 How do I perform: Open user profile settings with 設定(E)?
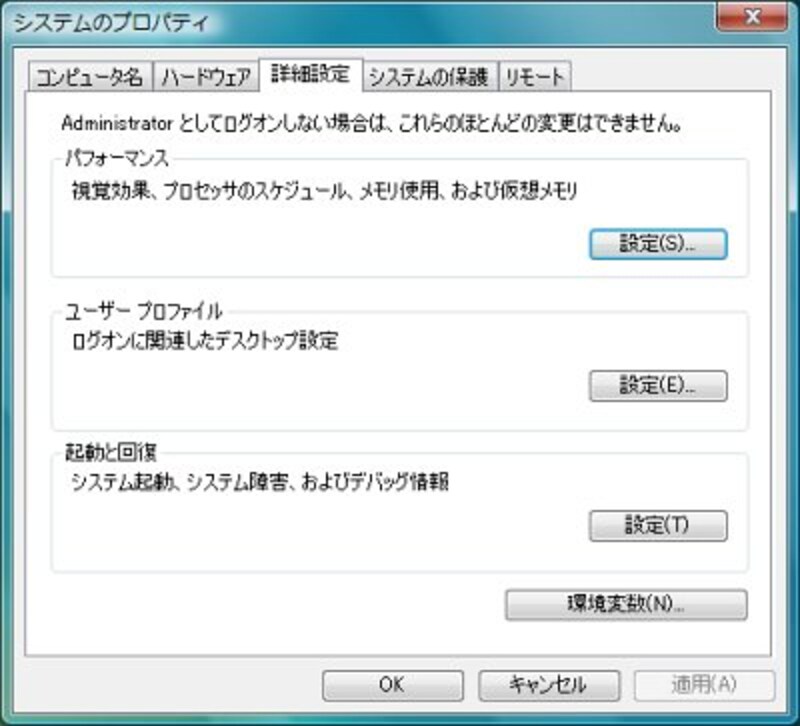658,386
